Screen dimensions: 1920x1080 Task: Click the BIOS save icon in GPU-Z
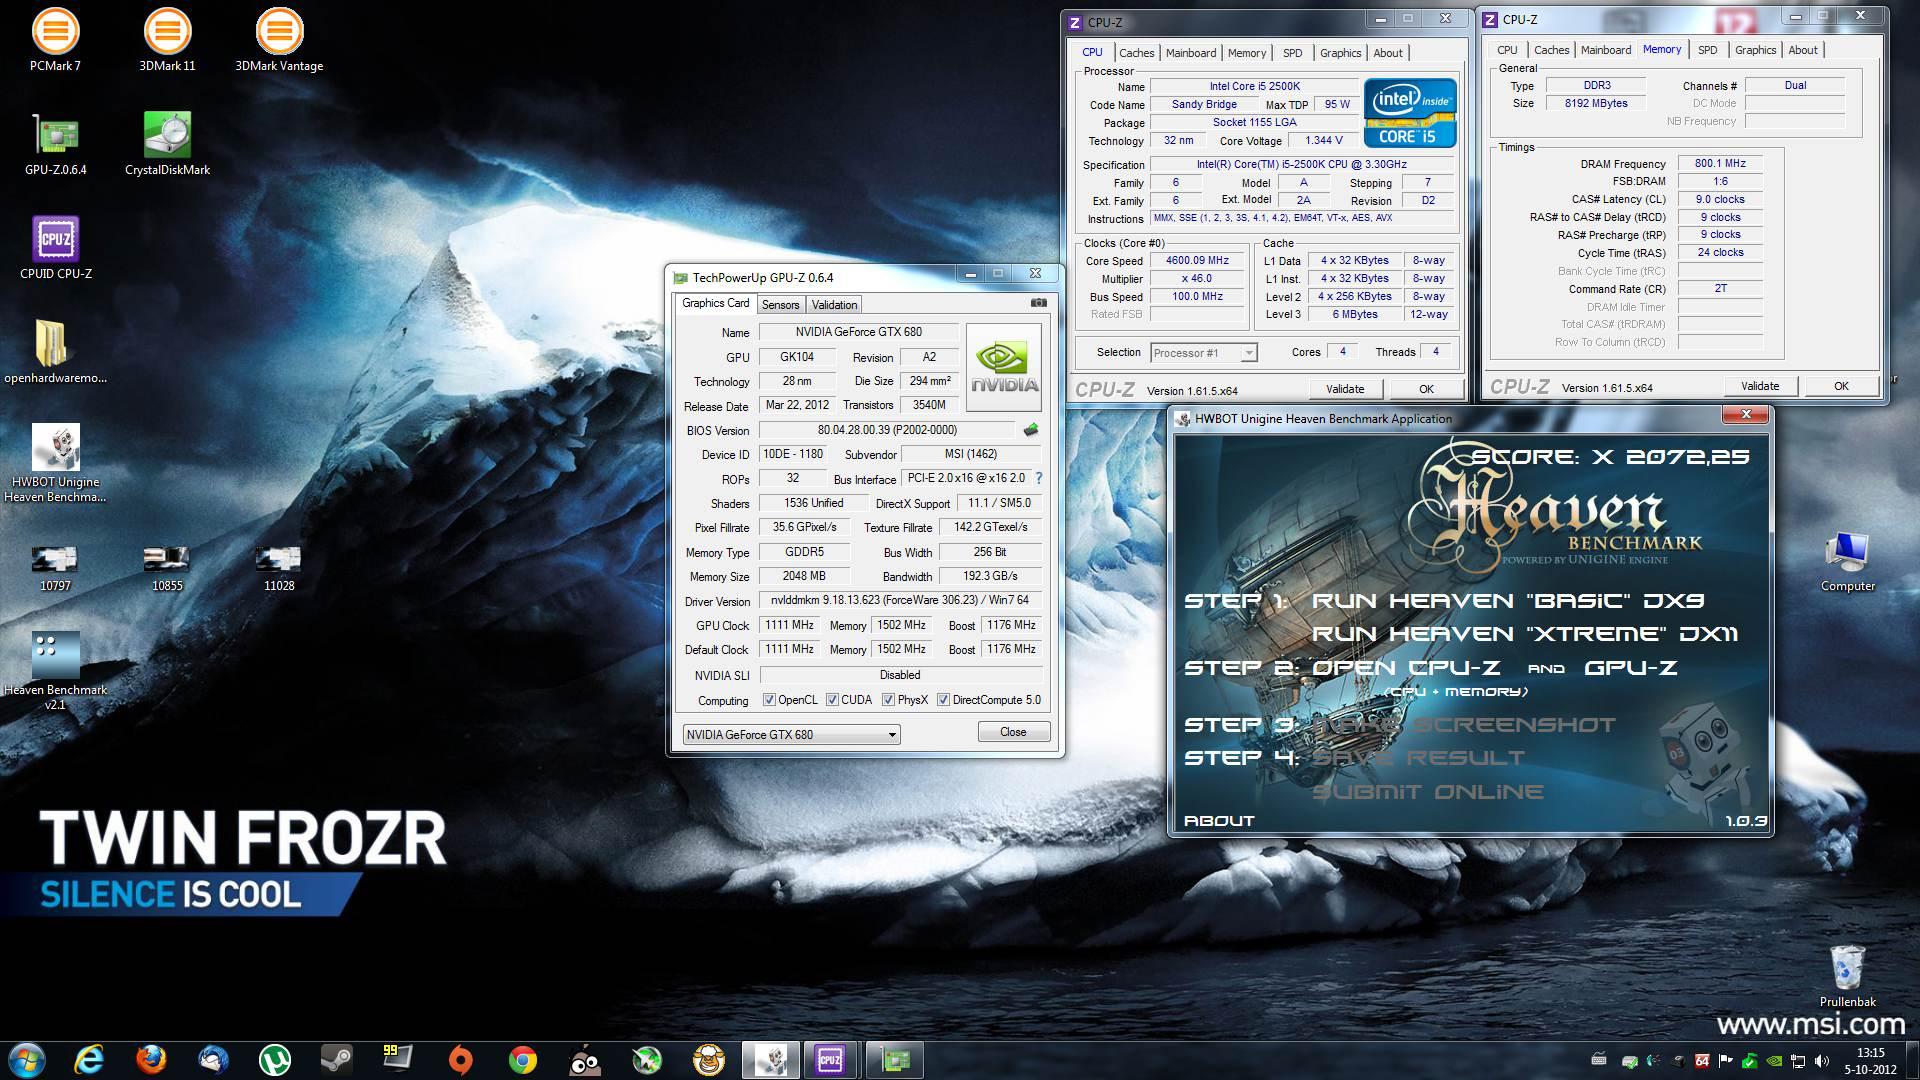pos(1030,430)
